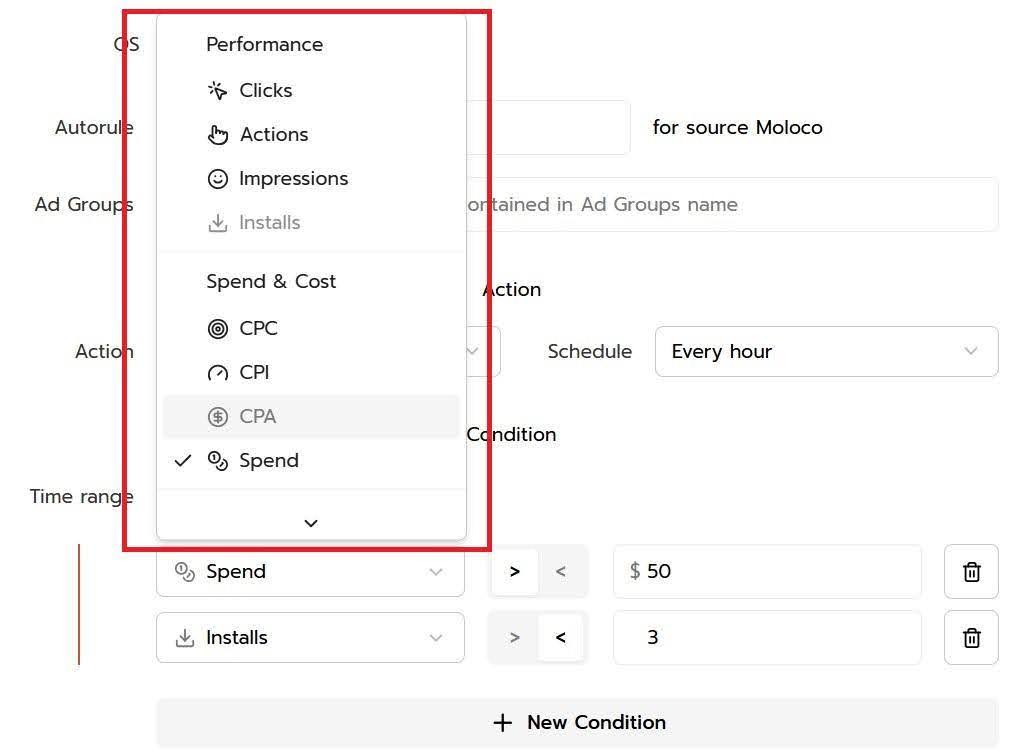The width and height of the screenshot is (1031, 752).
Task: Open the Spend metric dropdown
Action: point(310,572)
